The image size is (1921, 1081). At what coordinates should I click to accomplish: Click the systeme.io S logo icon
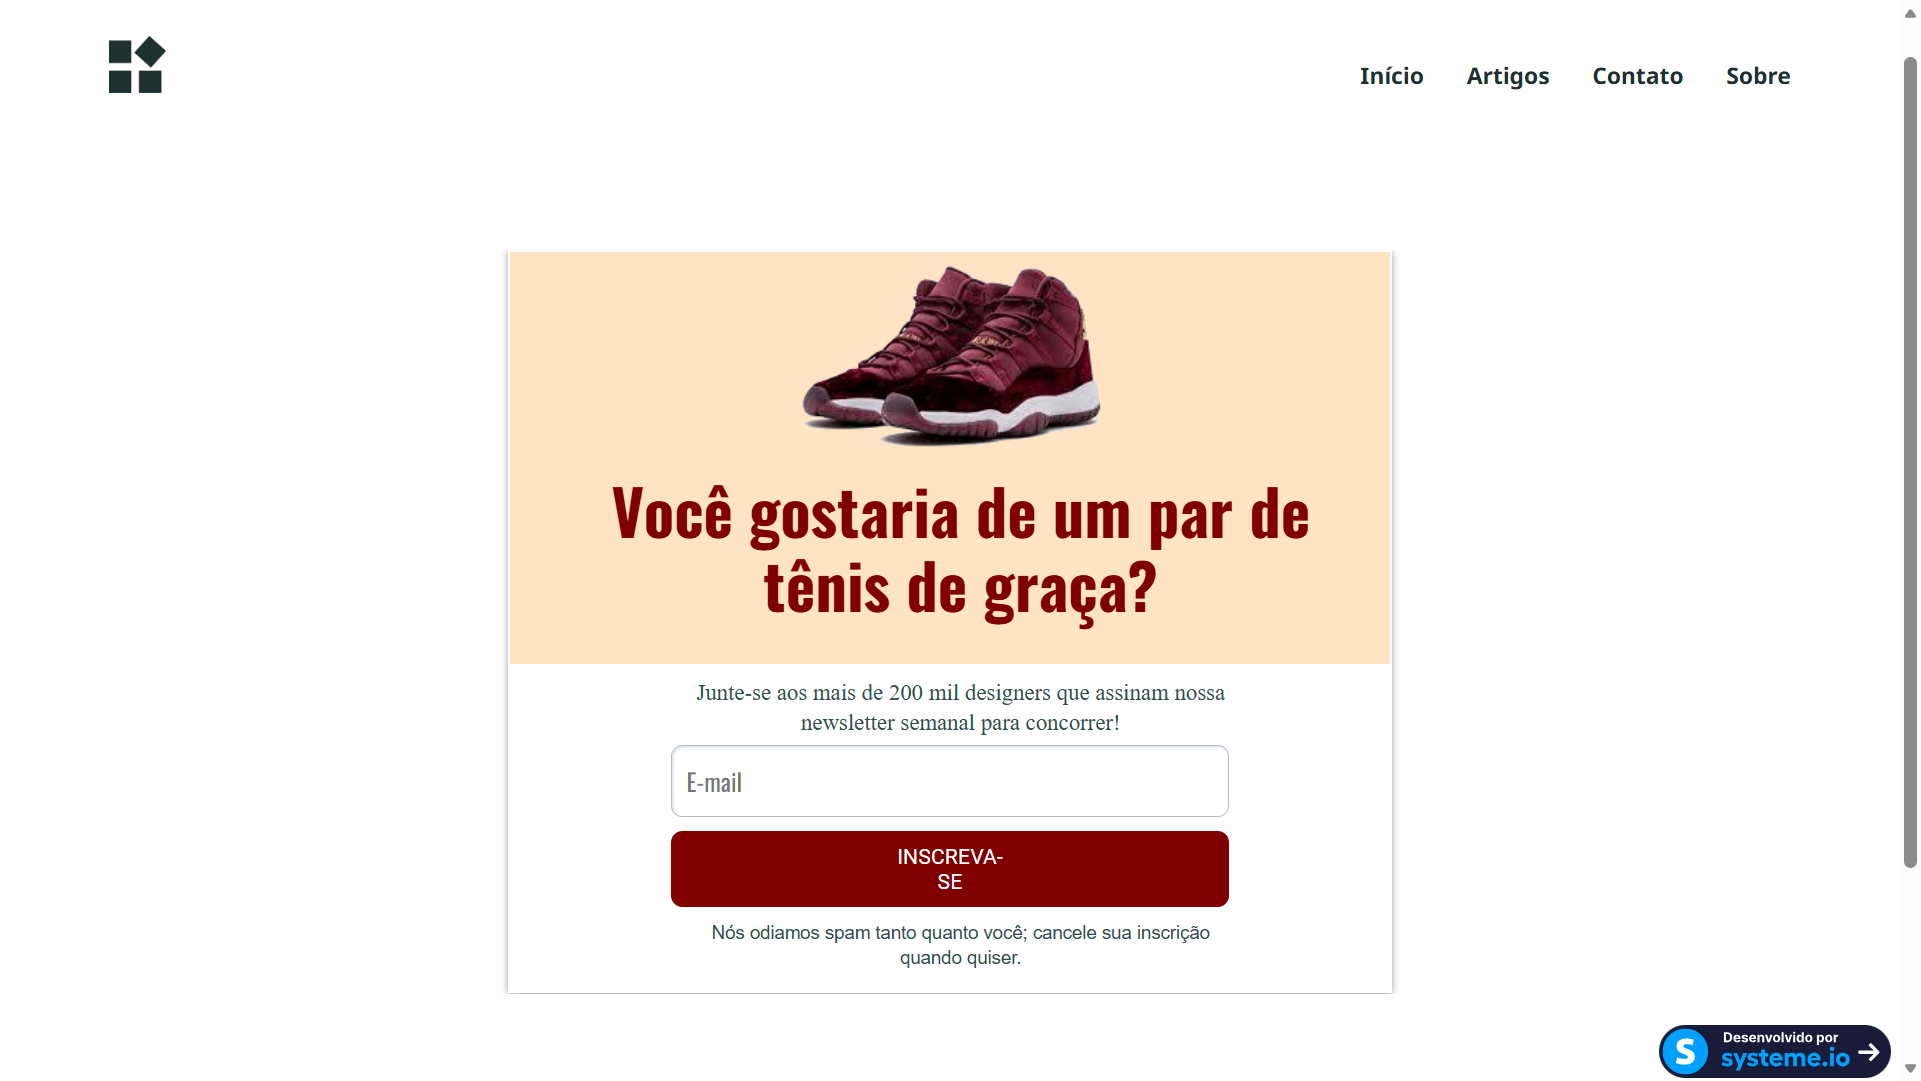point(1686,1051)
